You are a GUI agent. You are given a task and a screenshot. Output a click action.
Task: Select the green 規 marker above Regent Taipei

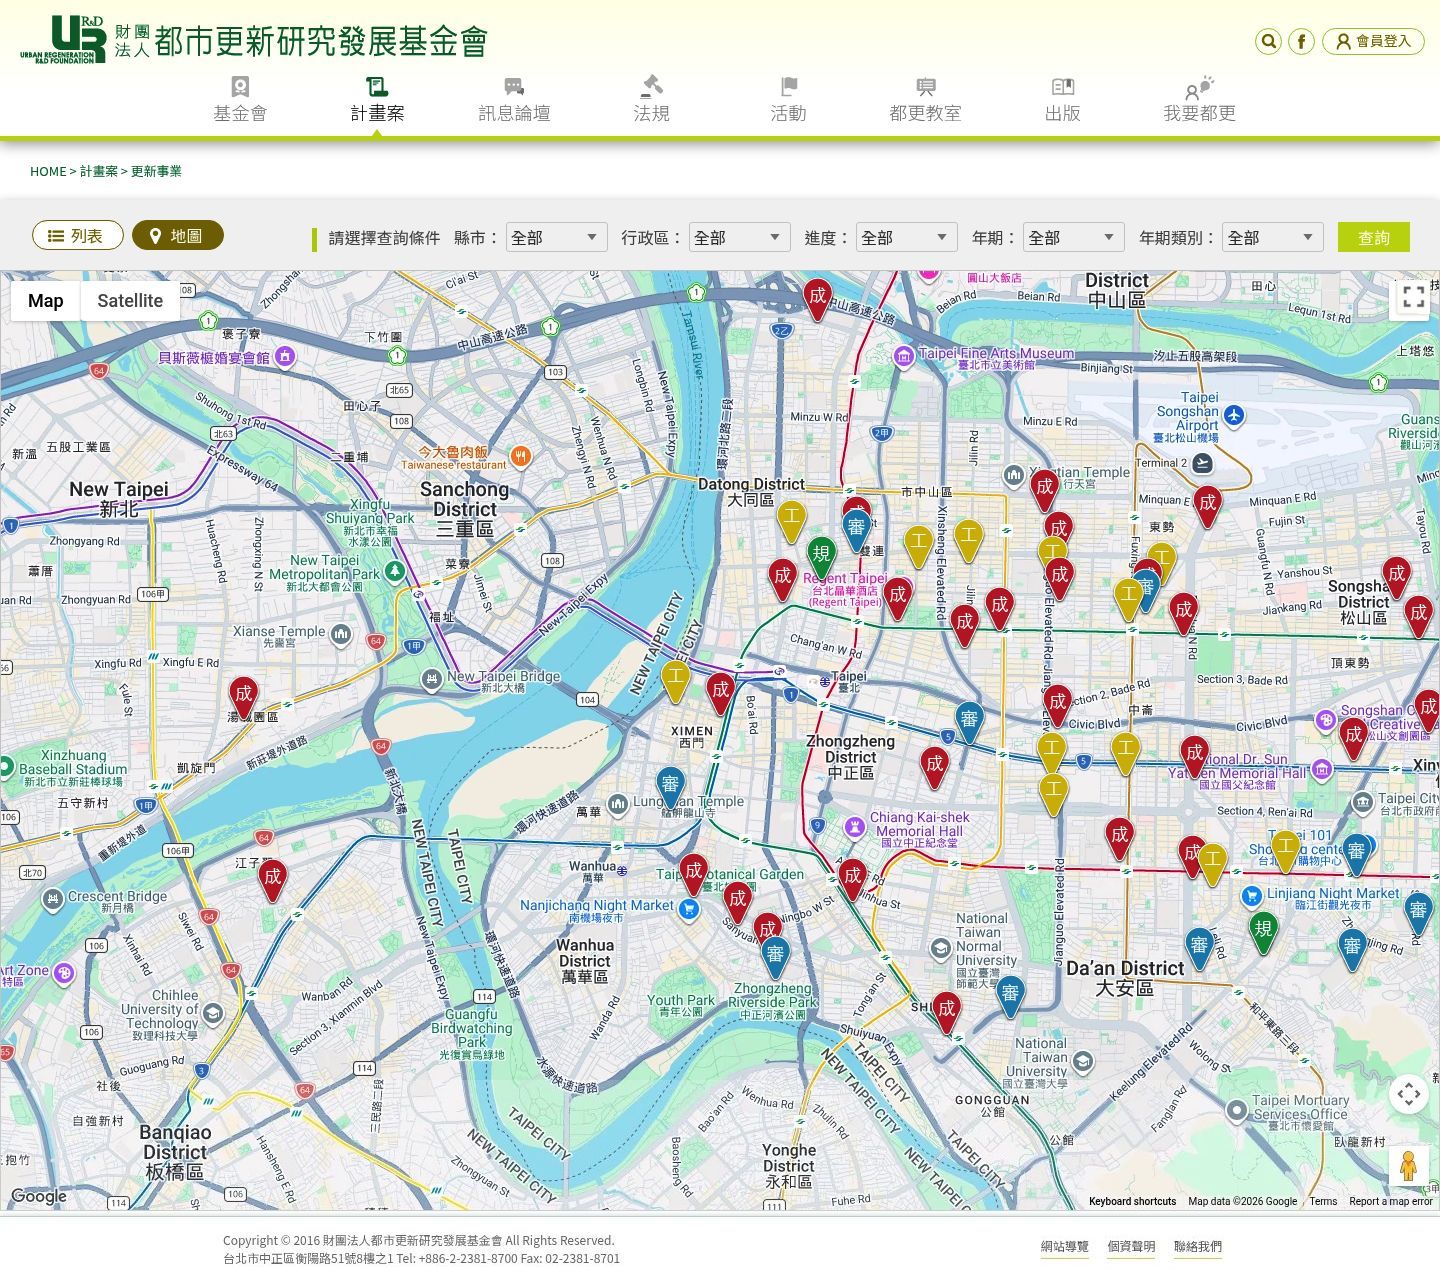[x=821, y=558]
